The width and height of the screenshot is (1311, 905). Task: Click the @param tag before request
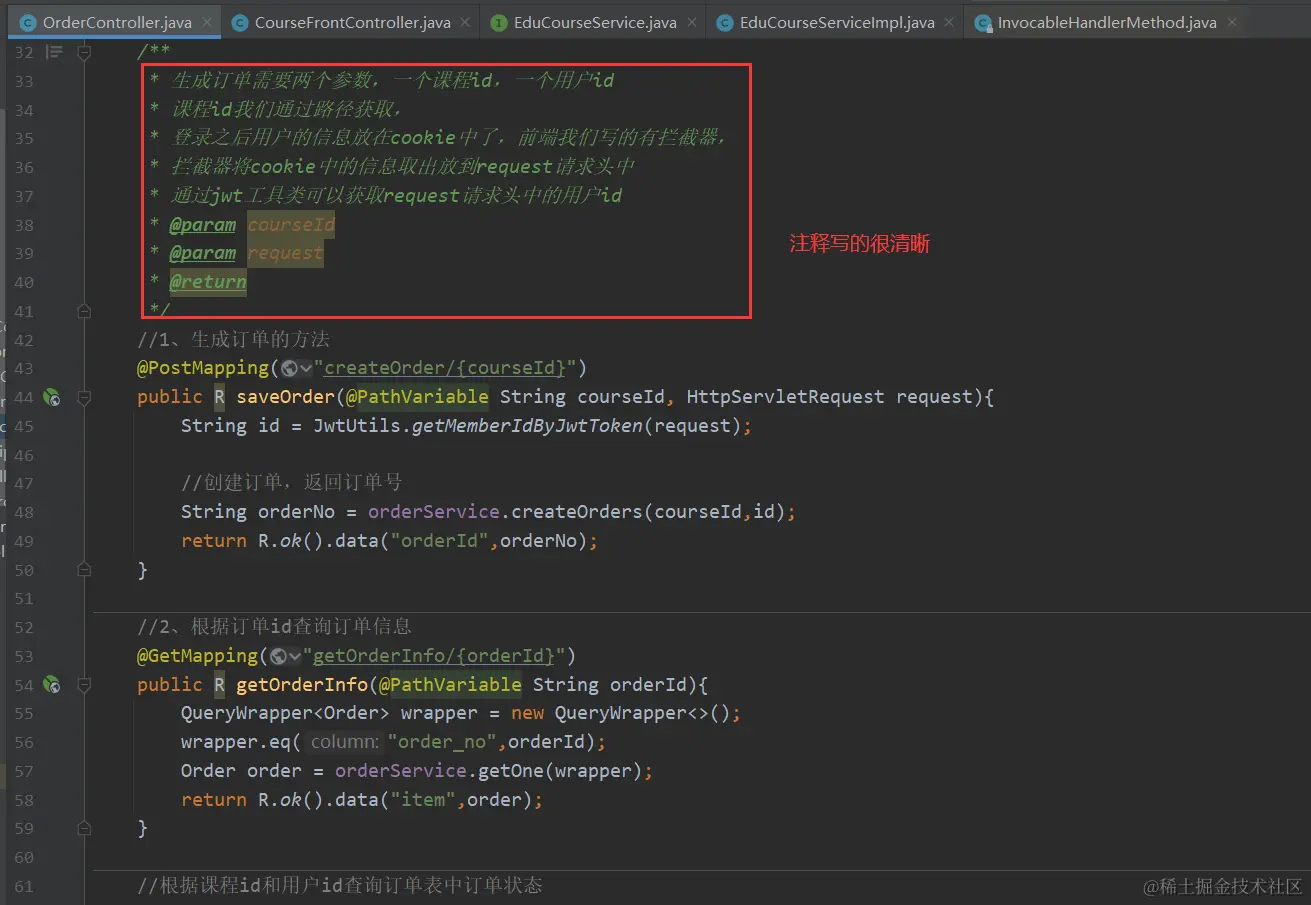coord(203,253)
